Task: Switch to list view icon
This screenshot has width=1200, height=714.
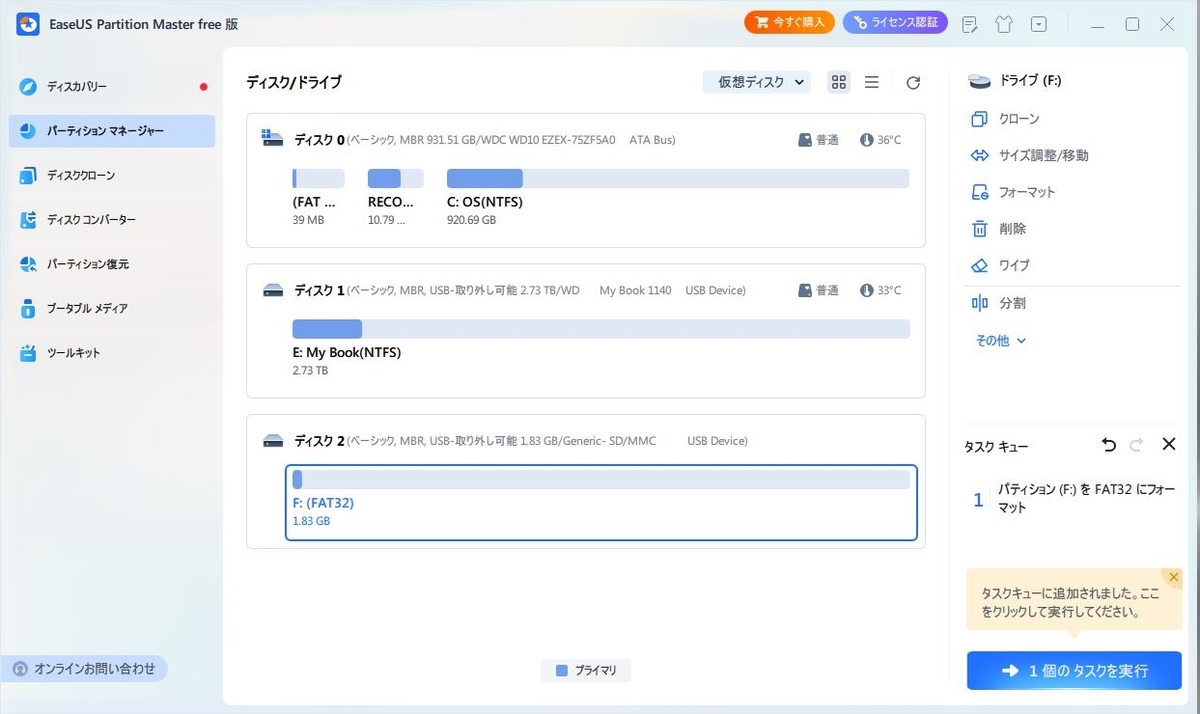Action: [872, 82]
